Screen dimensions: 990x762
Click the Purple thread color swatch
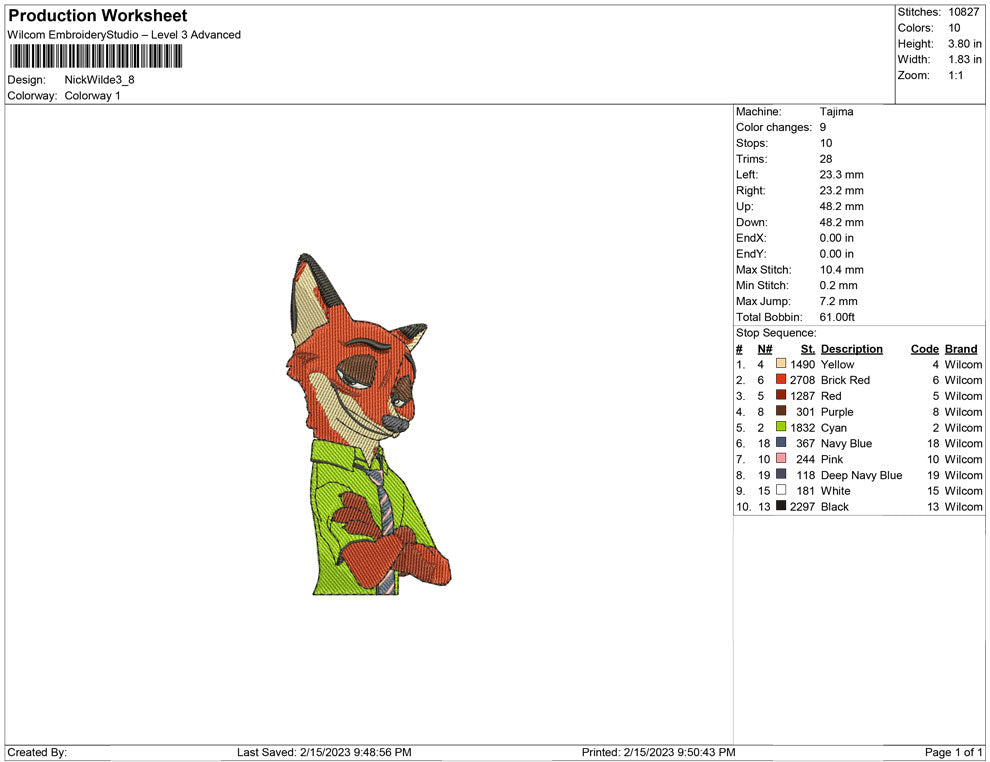(x=781, y=411)
